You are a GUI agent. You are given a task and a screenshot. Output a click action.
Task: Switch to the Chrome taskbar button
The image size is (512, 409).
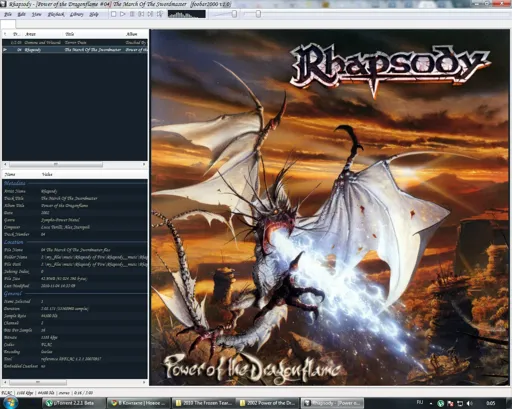(x=139, y=403)
